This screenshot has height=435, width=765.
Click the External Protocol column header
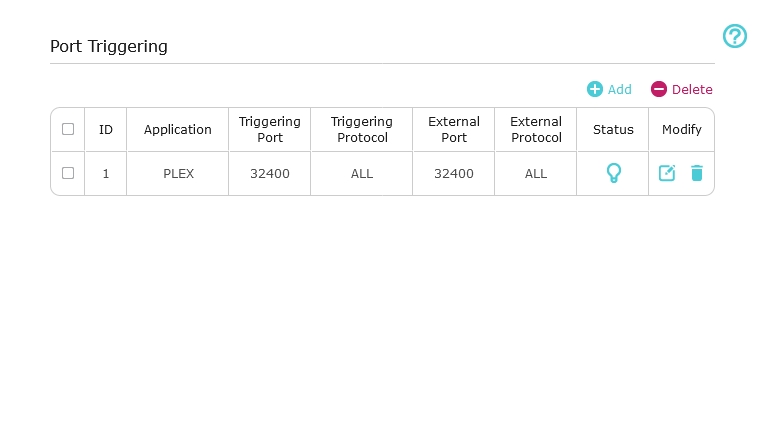536,129
